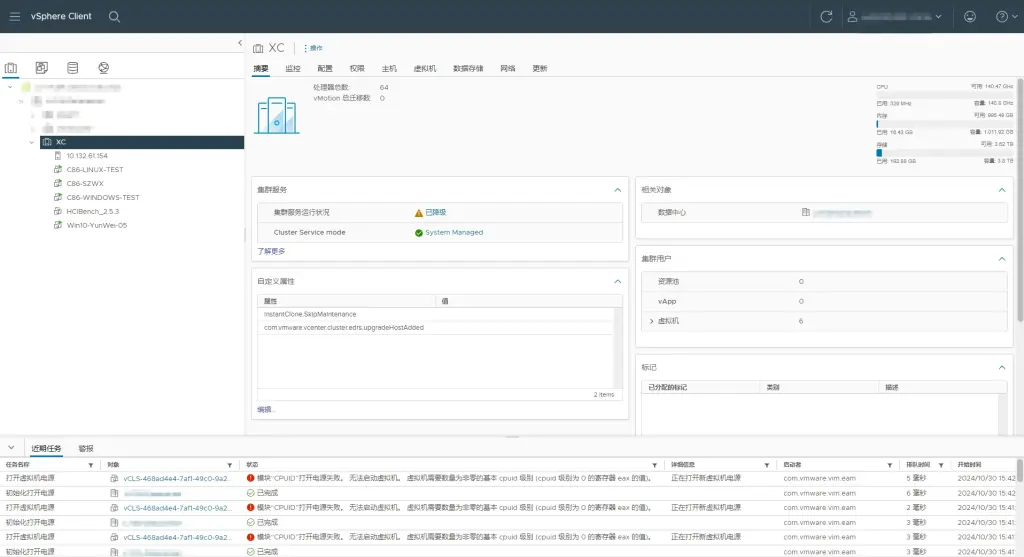The height and width of the screenshot is (557, 1024).
Task: Open the 操作 actions menu
Action: pyautogui.click(x=313, y=48)
